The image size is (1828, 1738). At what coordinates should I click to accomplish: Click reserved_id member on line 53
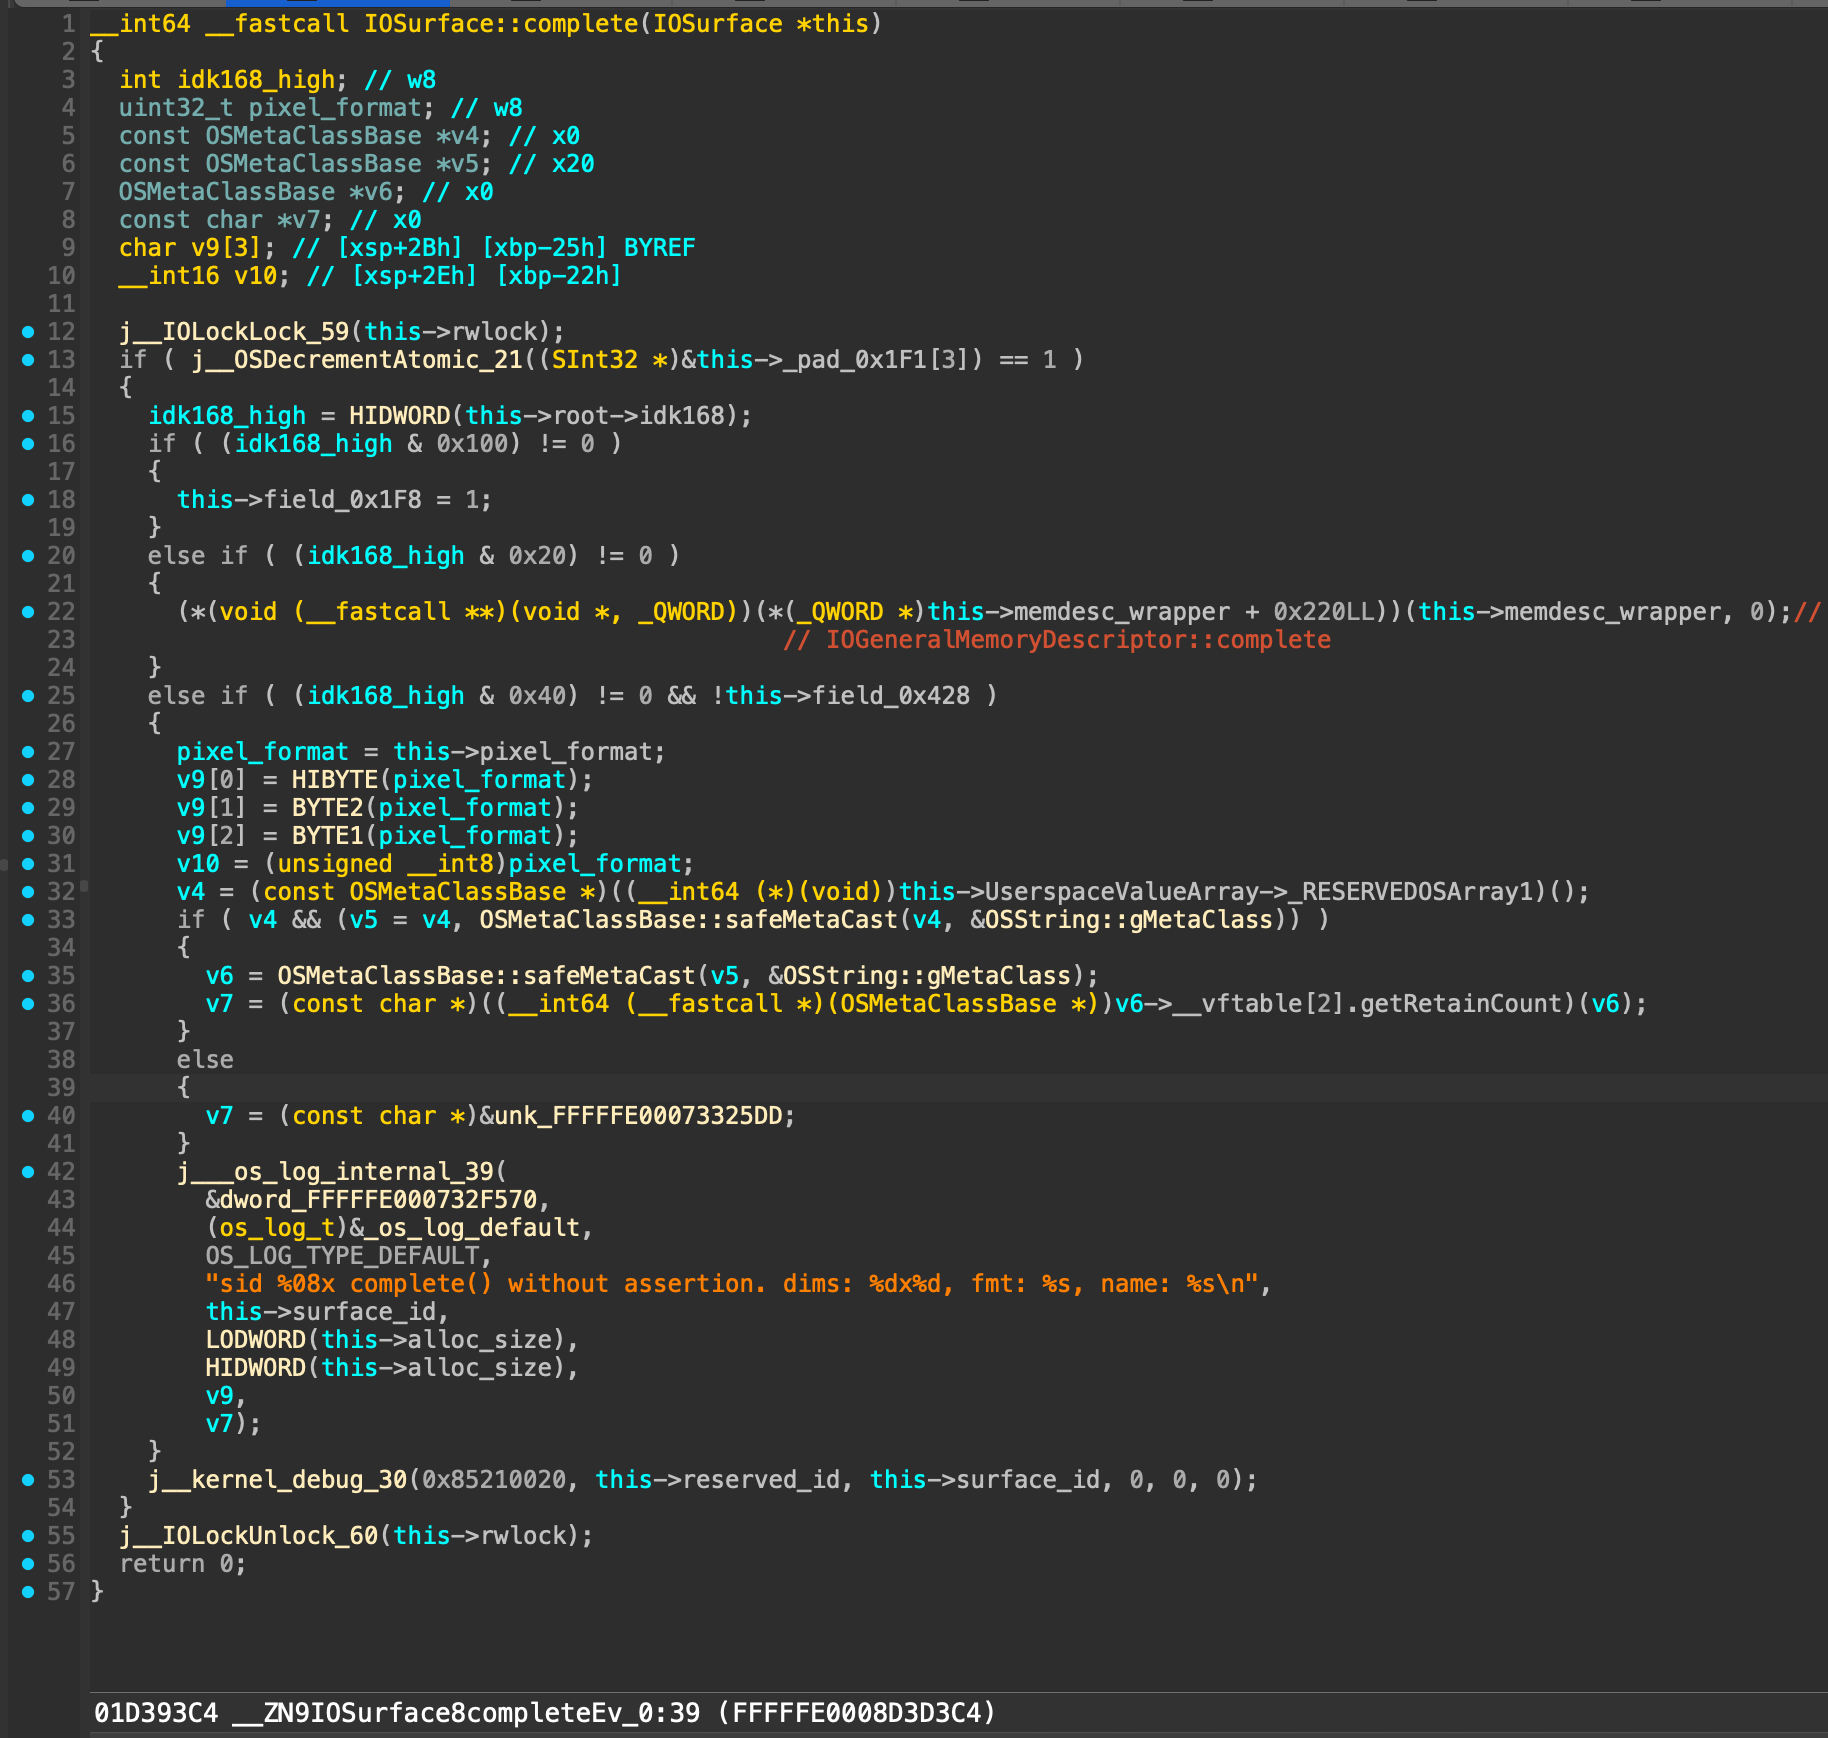pos(760,1480)
